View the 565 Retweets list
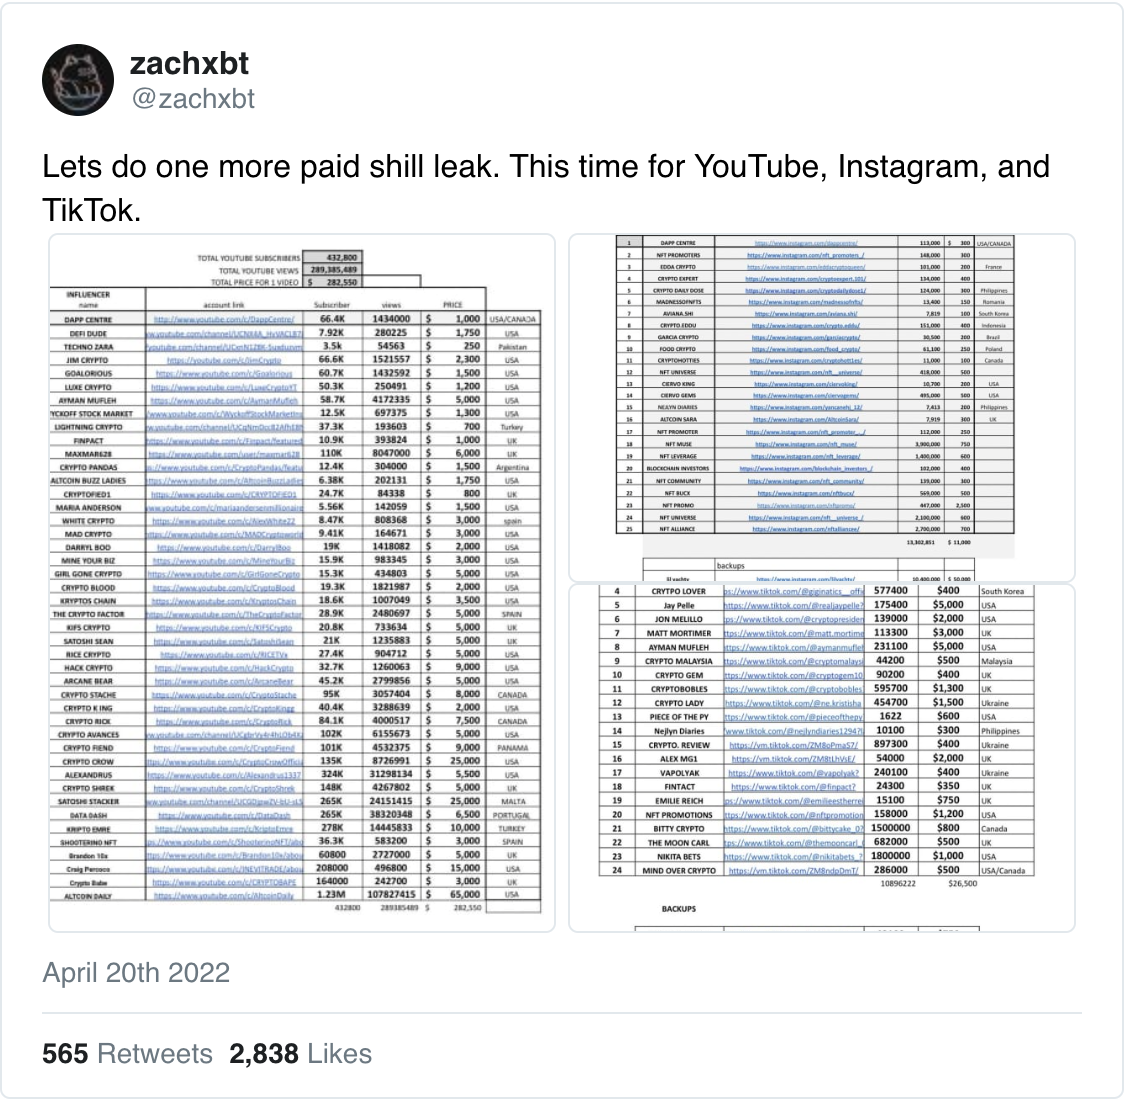This screenshot has width=1126, height=1100. coord(127,1054)
